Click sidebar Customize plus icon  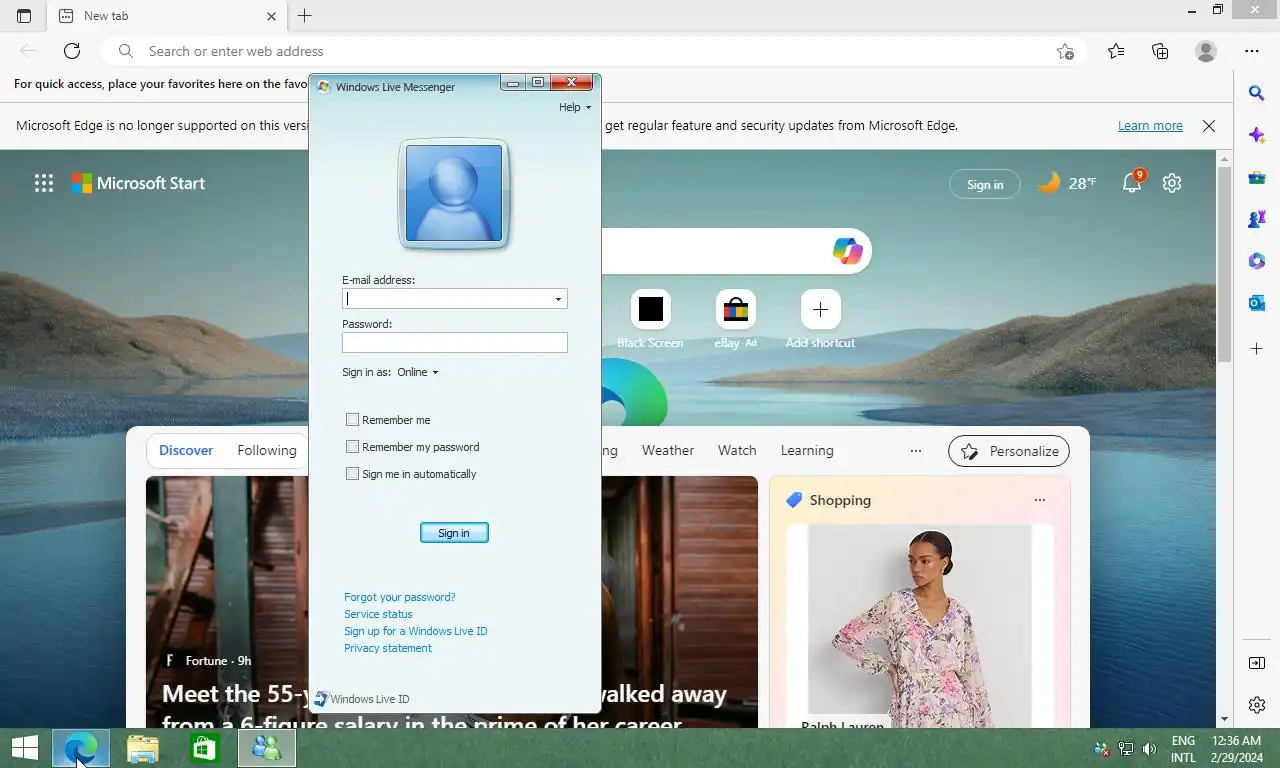[1257, 349]
